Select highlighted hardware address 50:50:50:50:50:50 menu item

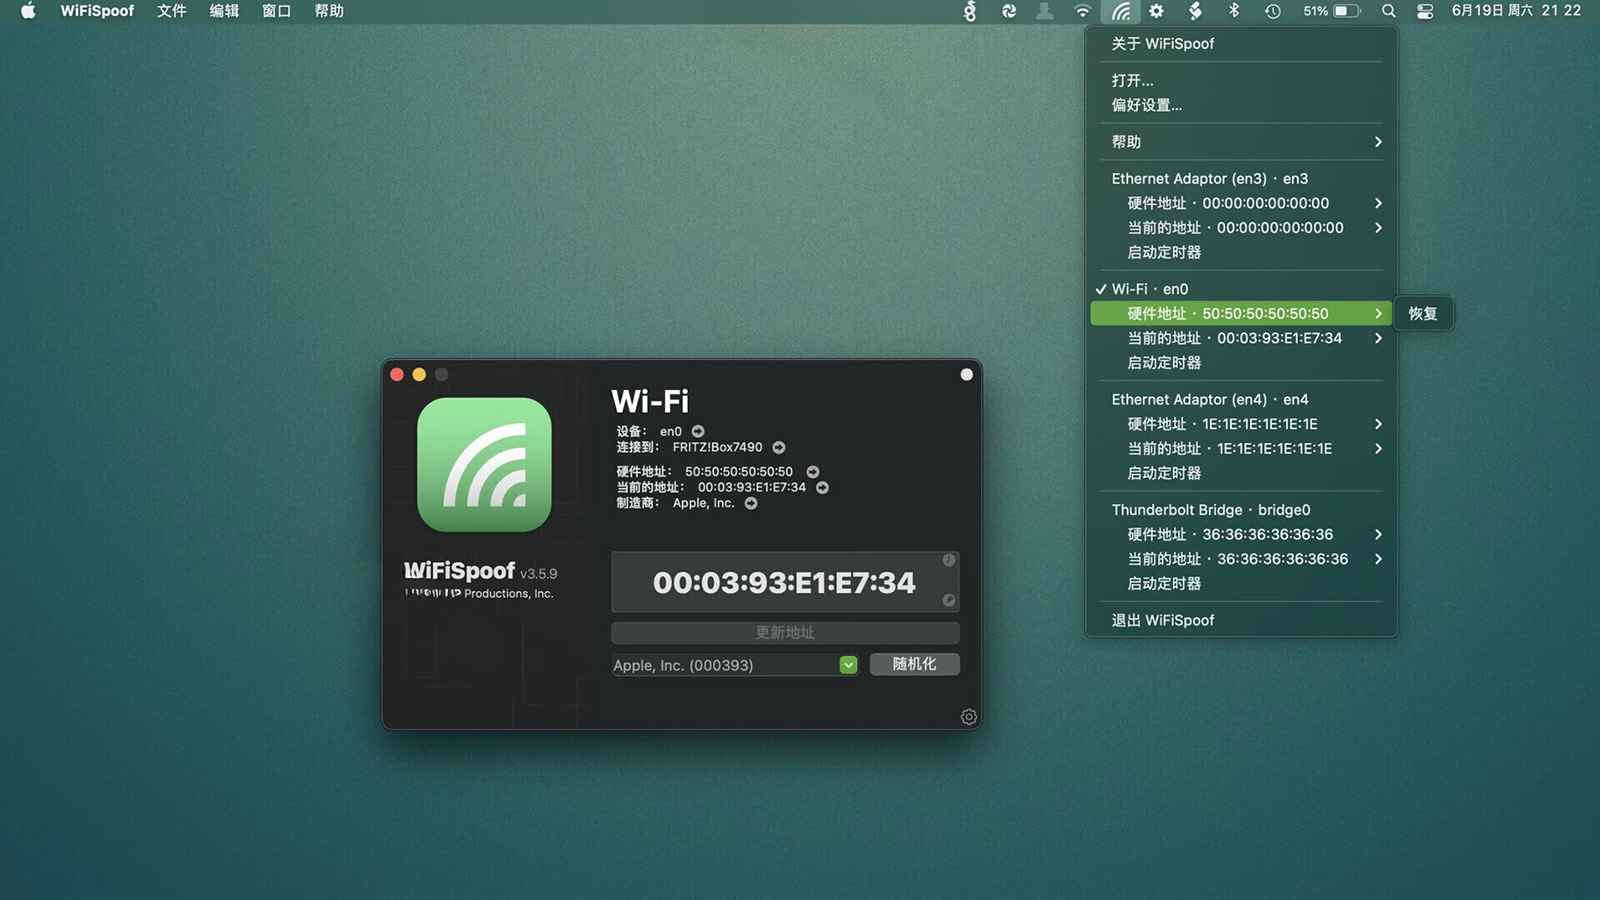coord(1241,314)
